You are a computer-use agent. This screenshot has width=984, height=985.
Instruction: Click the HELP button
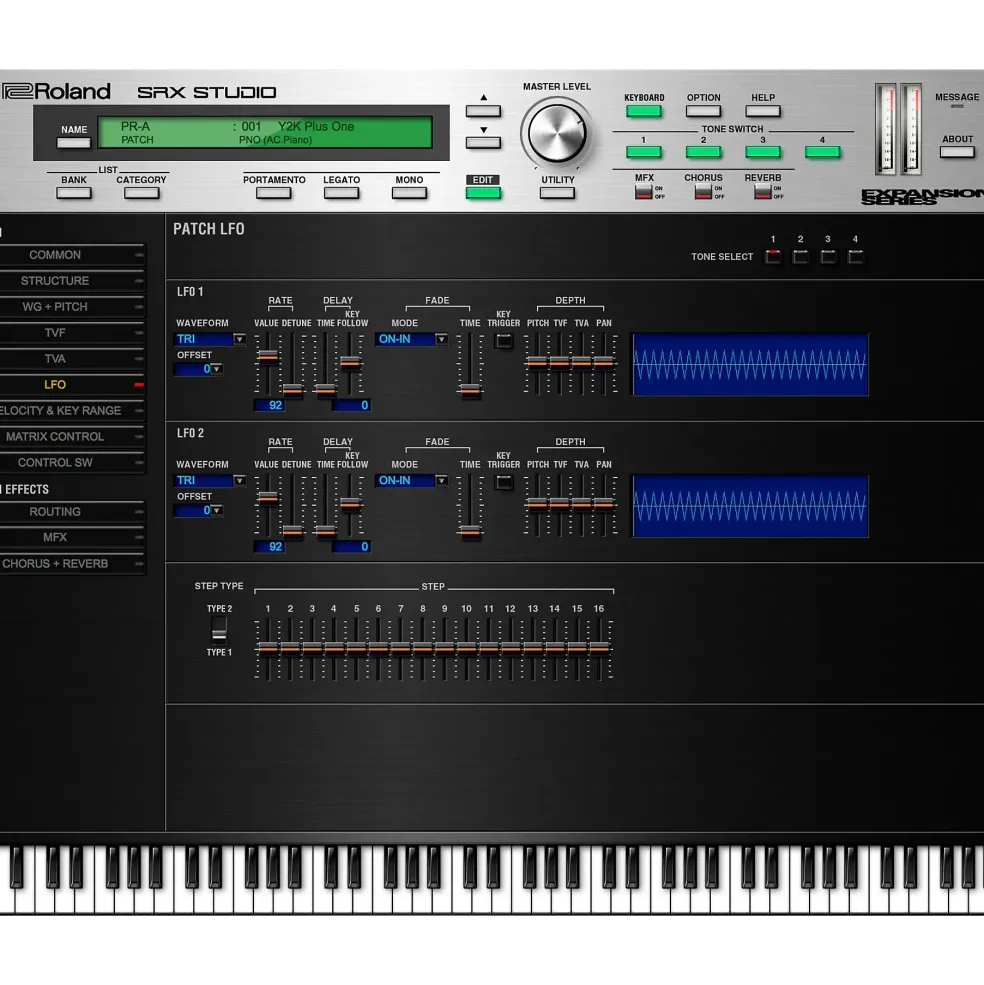(763, 112)
